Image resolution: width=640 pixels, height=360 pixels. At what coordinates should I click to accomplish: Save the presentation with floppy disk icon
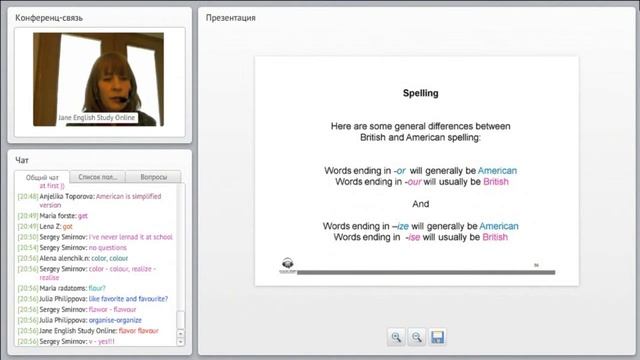click(438, 337)
